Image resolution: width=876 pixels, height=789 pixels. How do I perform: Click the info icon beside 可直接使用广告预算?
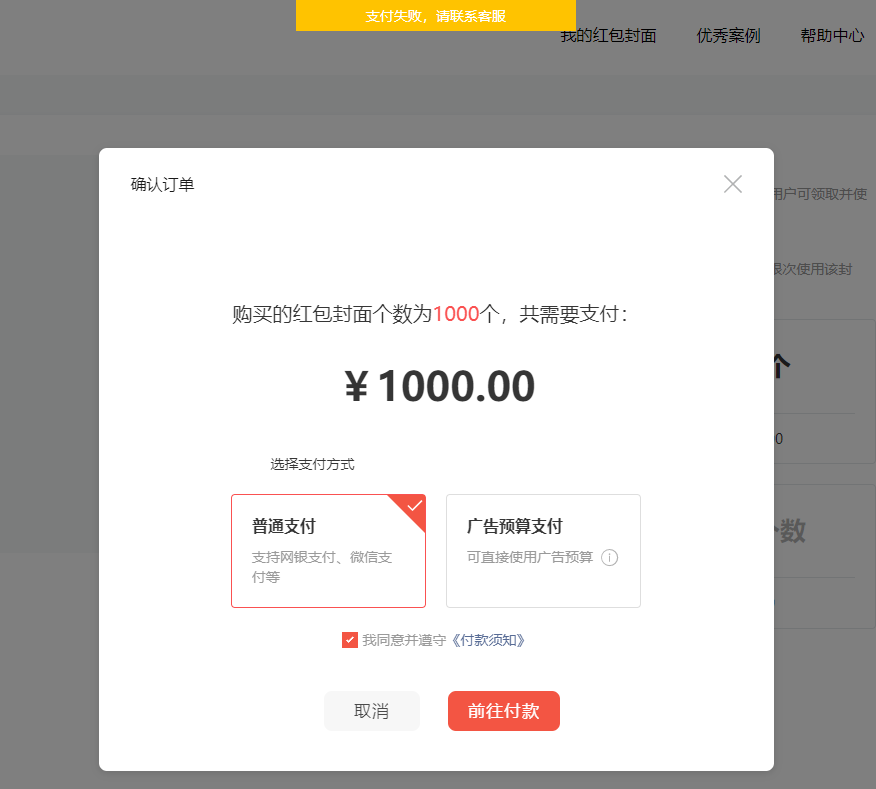[x=609, y=558]
